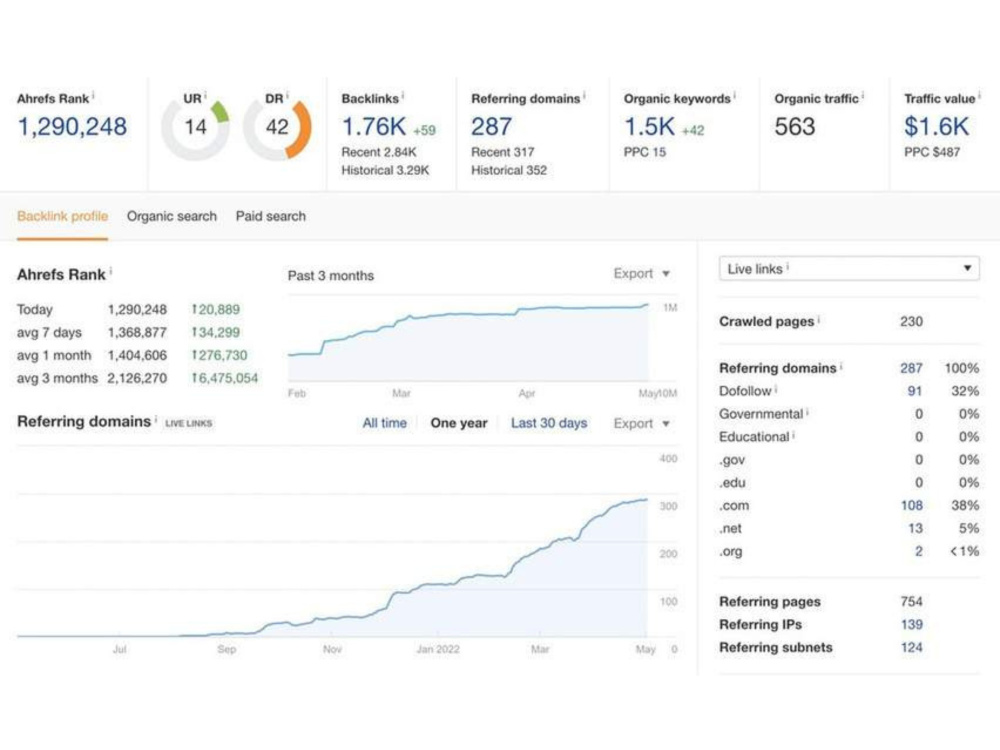Open Export dropdown for Ahrefs Rank chart
The width and height of the screenshot is (1000, 750).
click(x=642, y=274)
